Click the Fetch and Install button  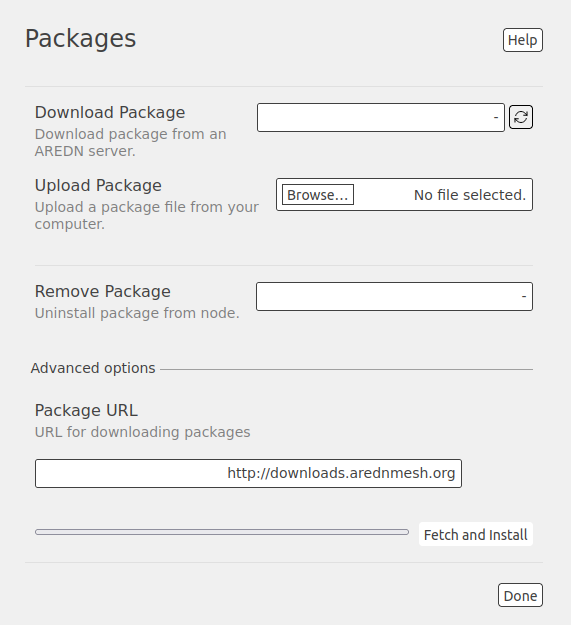point(475,534)
